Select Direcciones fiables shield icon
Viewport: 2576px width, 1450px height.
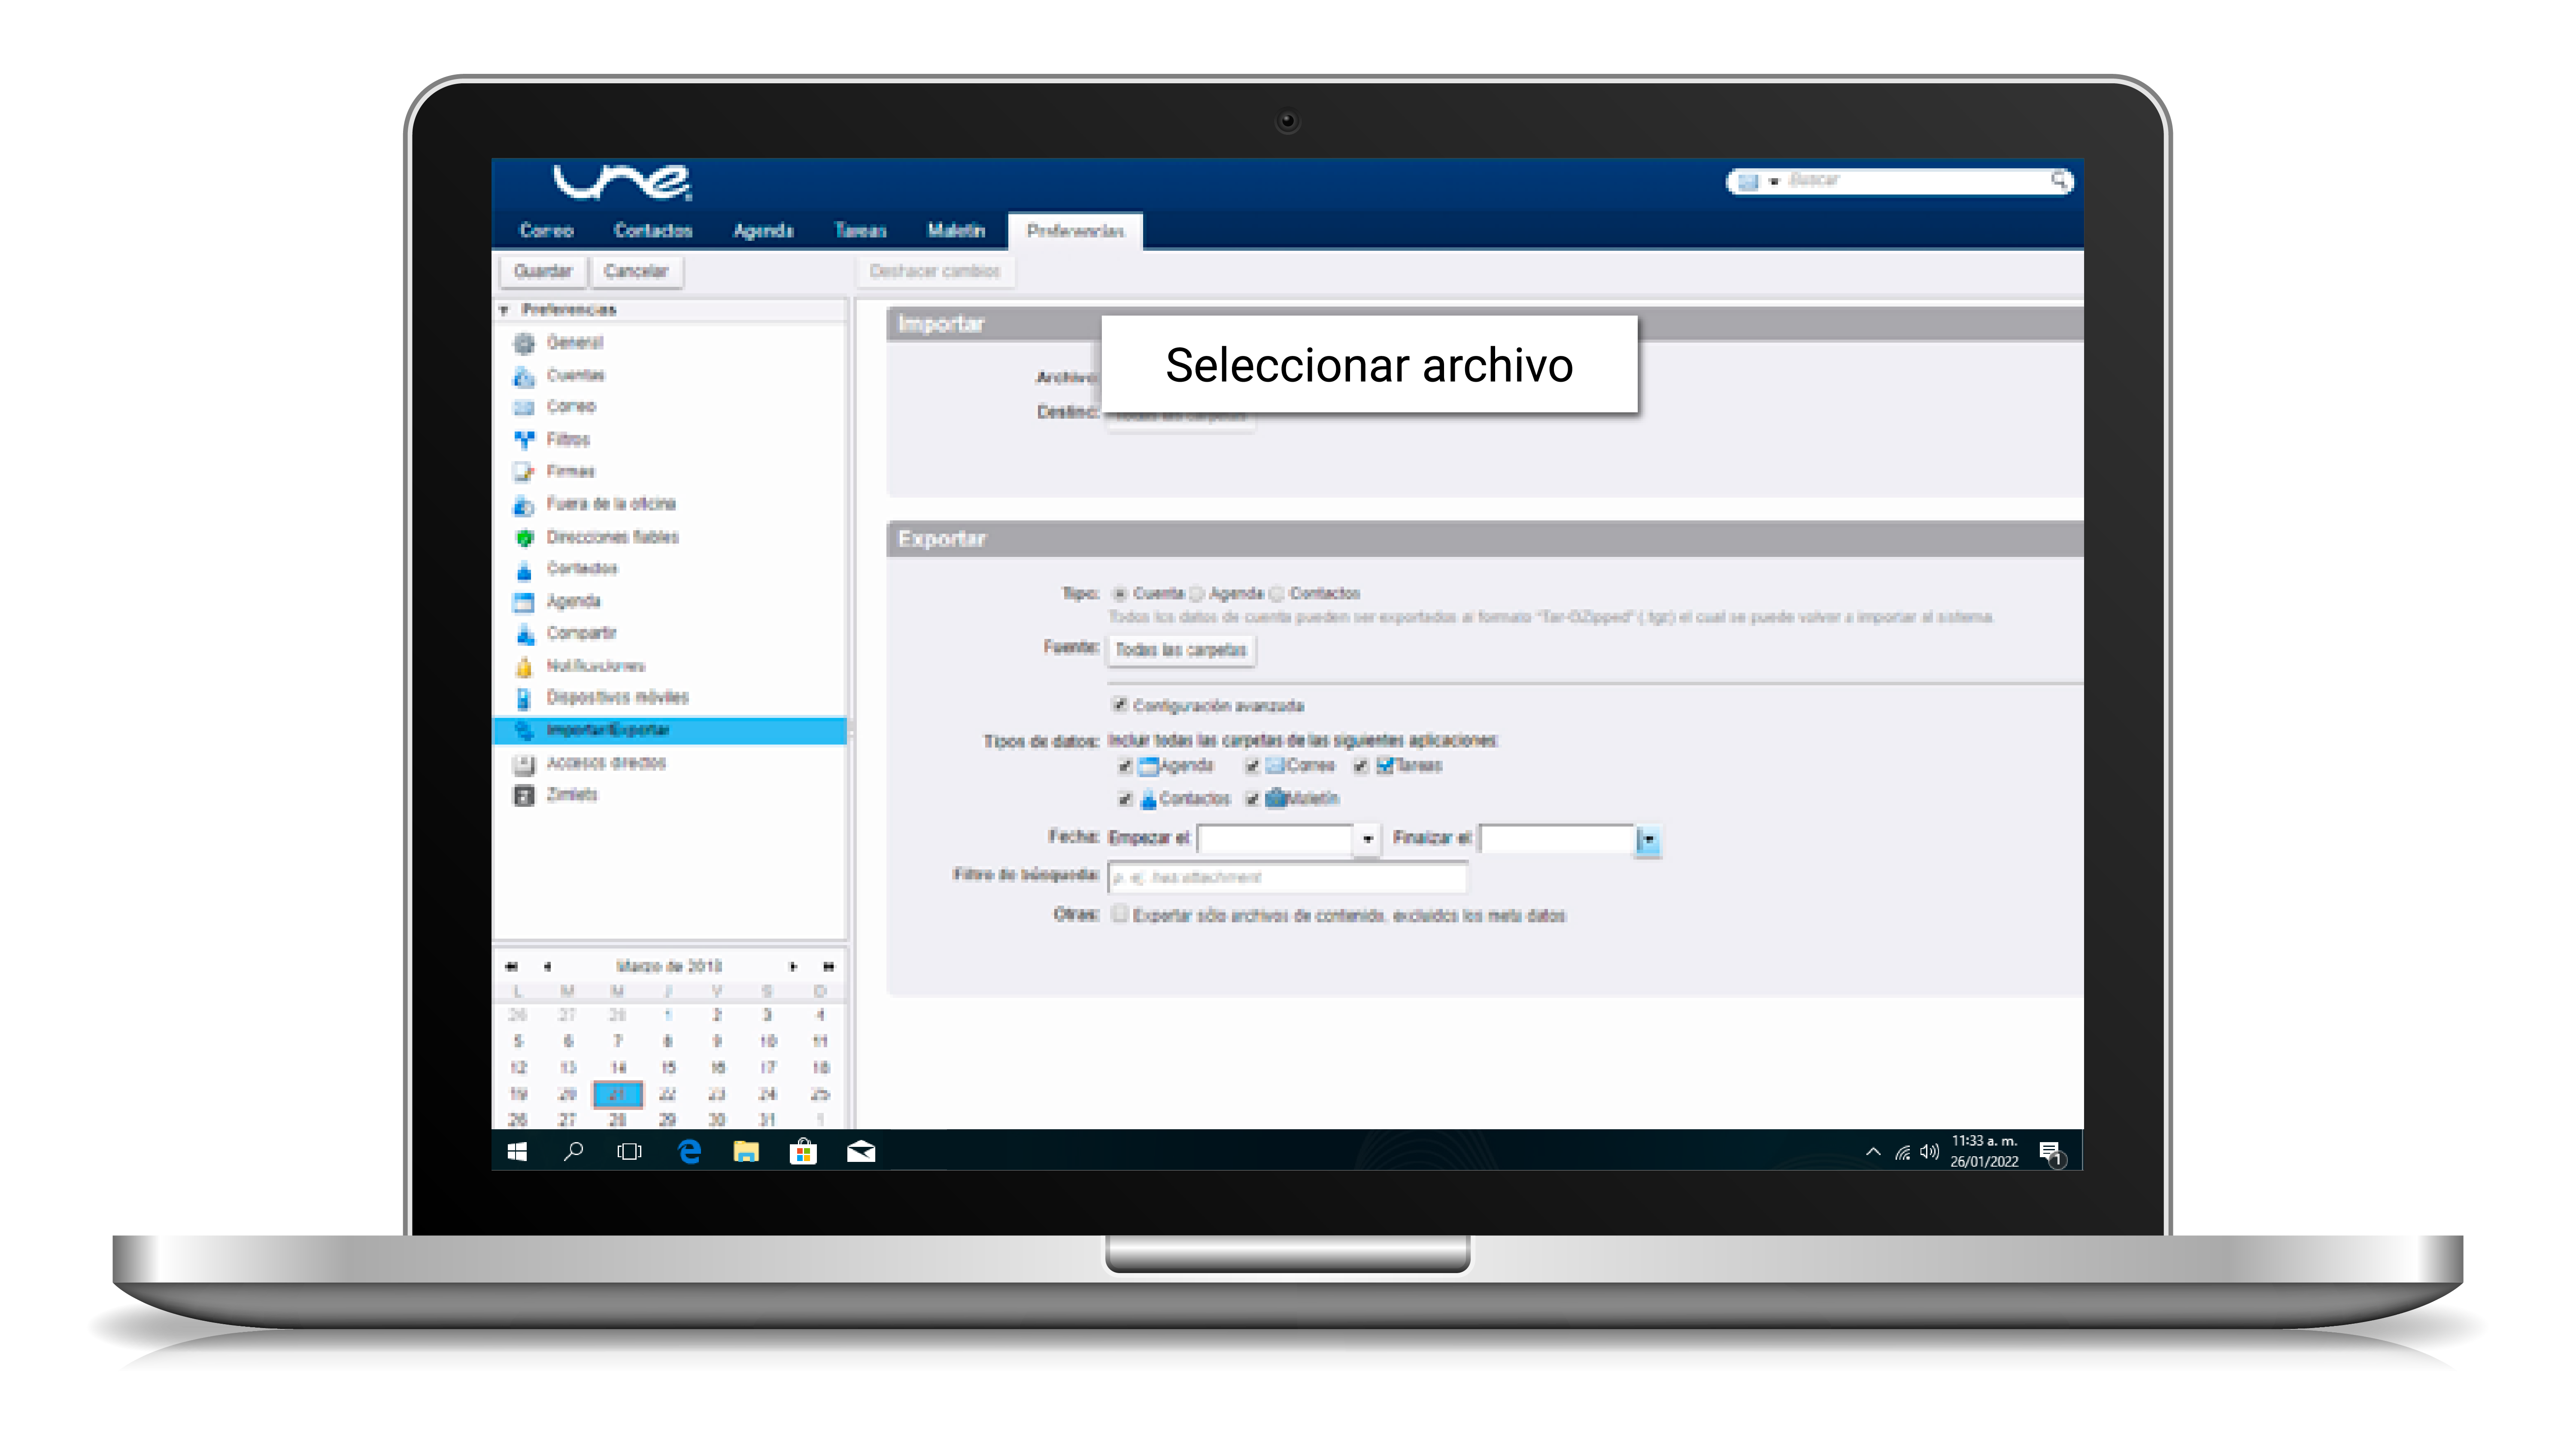coord(524,537)
